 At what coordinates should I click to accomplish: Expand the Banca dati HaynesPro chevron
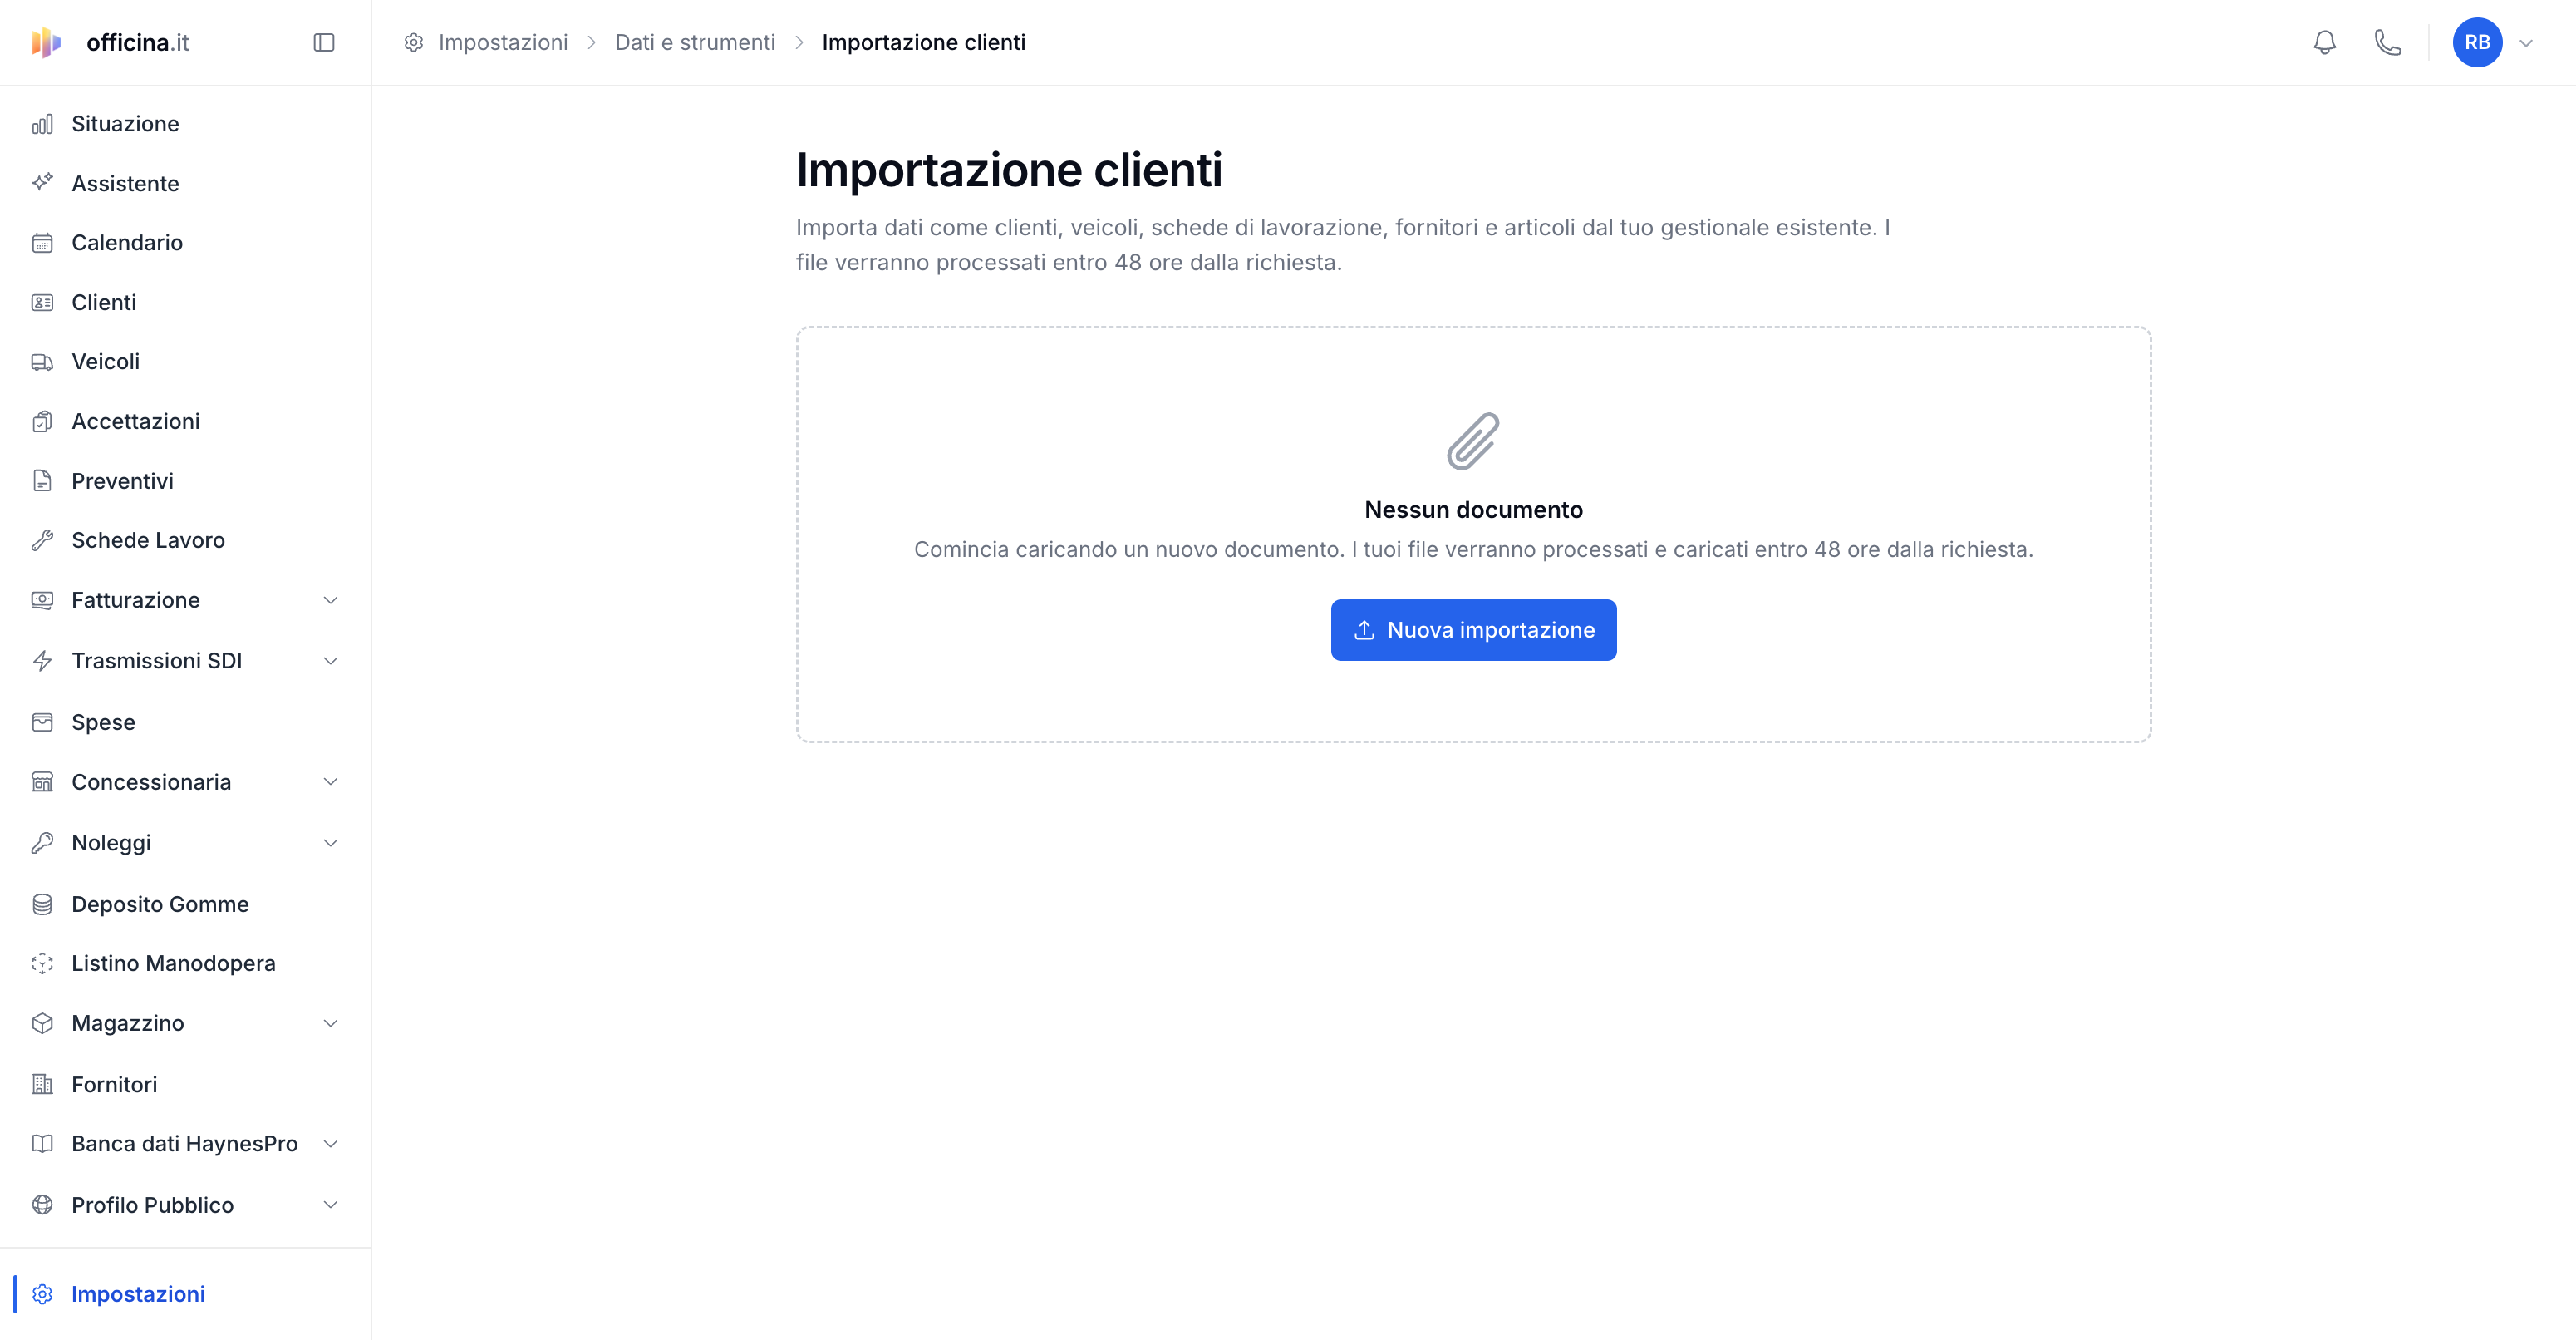pyautogui.click(x=331, y=1144)
